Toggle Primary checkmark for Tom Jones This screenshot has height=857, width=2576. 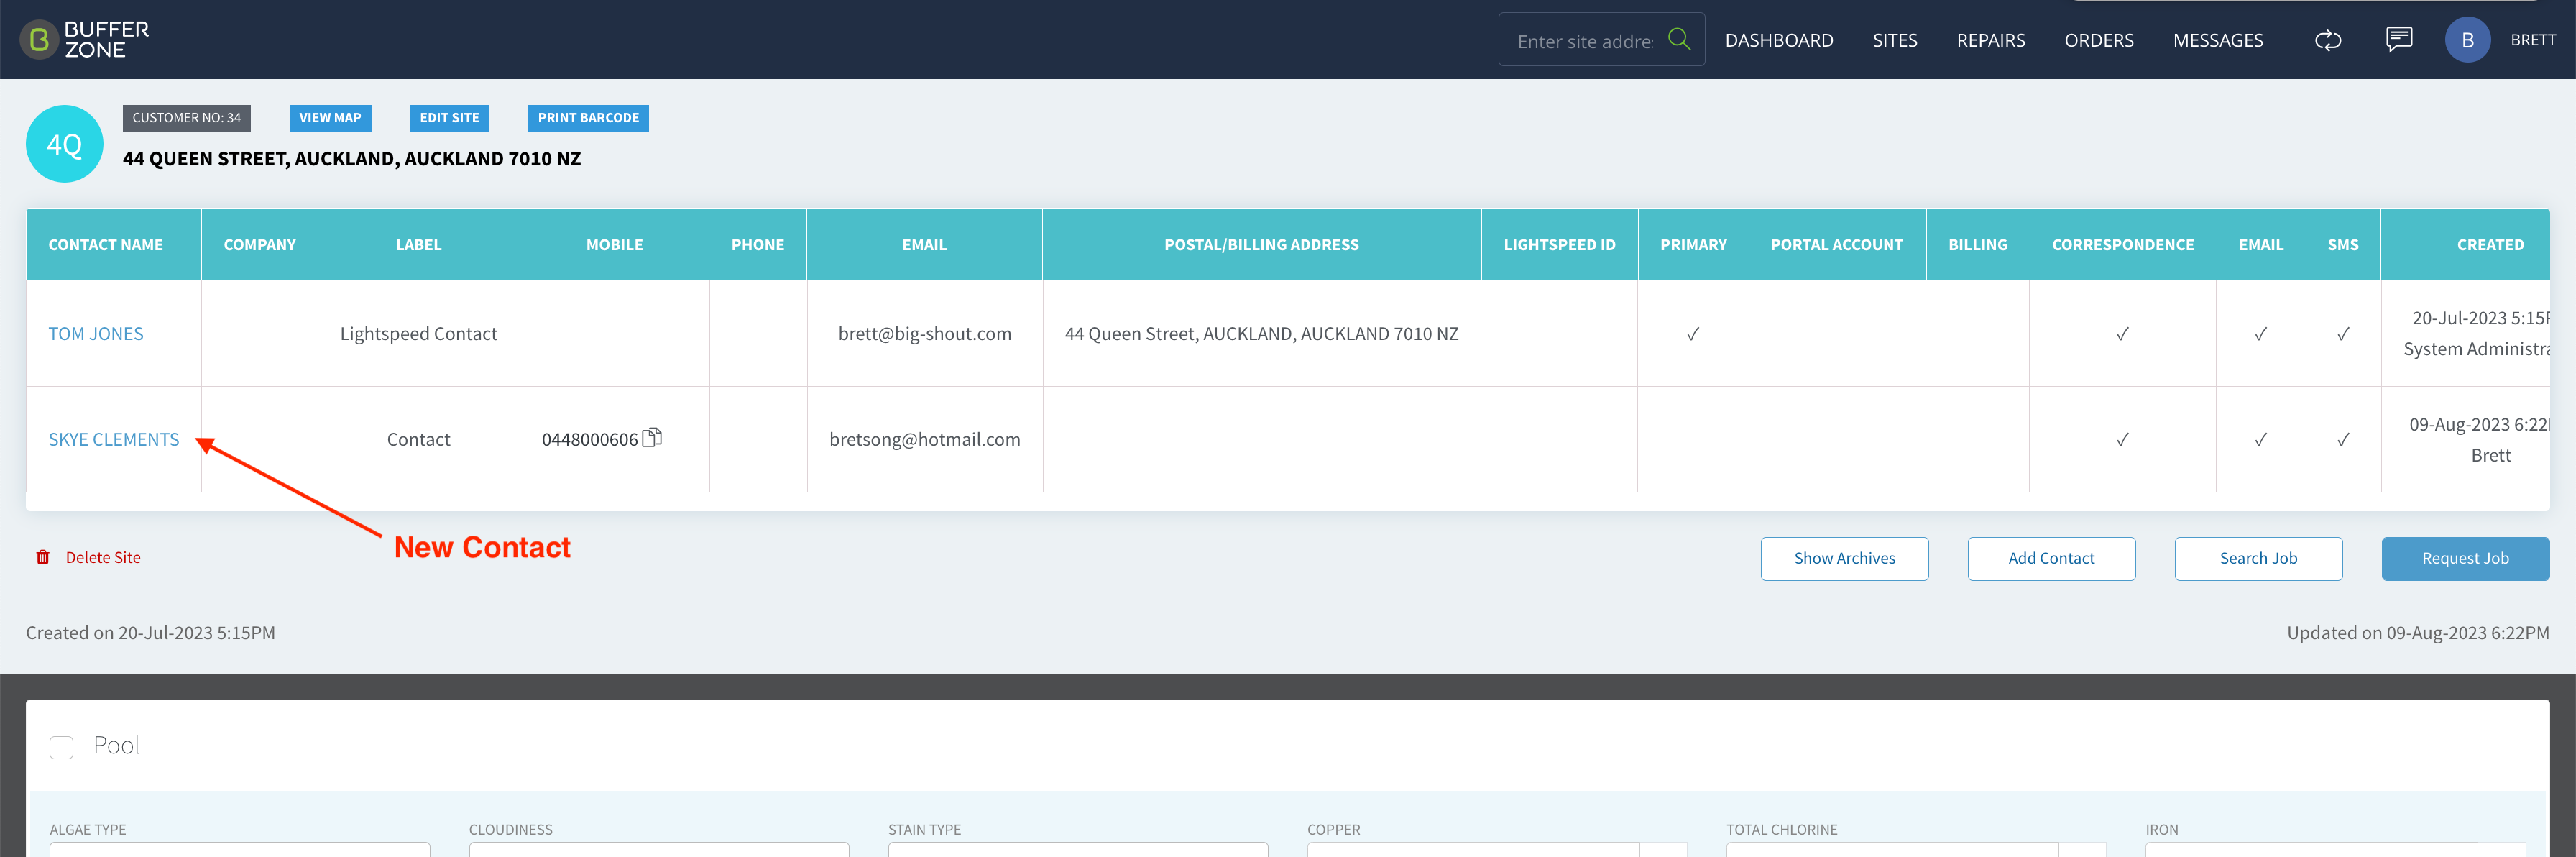click(1693, 333)
